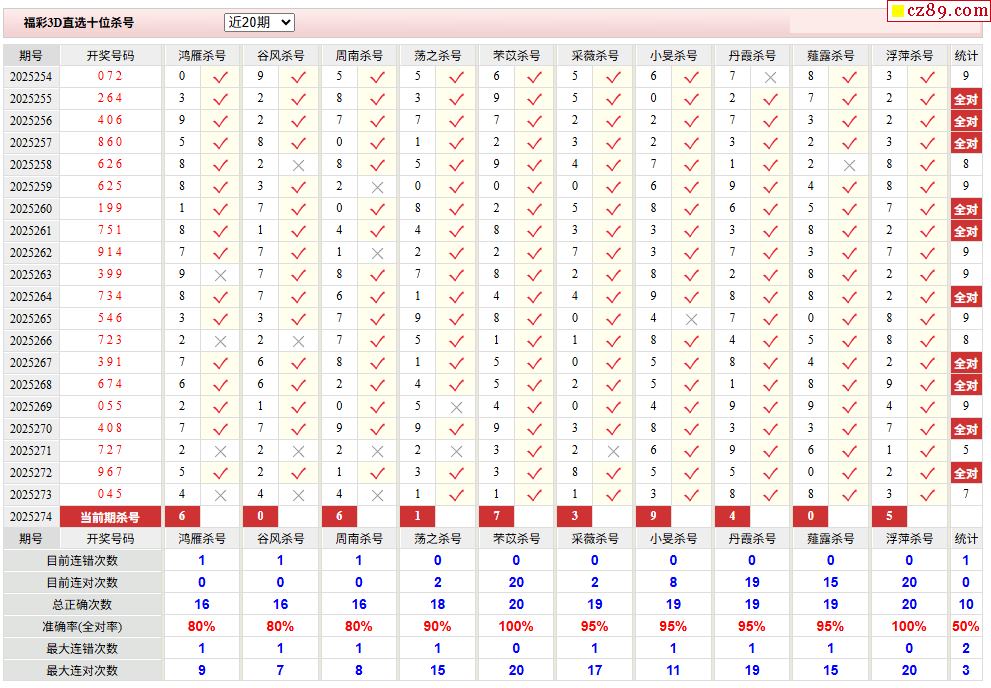Click the cross mark for 小旻杀号 in row 2025265
This screenshot has height=688, width=991.
[691, 319]
